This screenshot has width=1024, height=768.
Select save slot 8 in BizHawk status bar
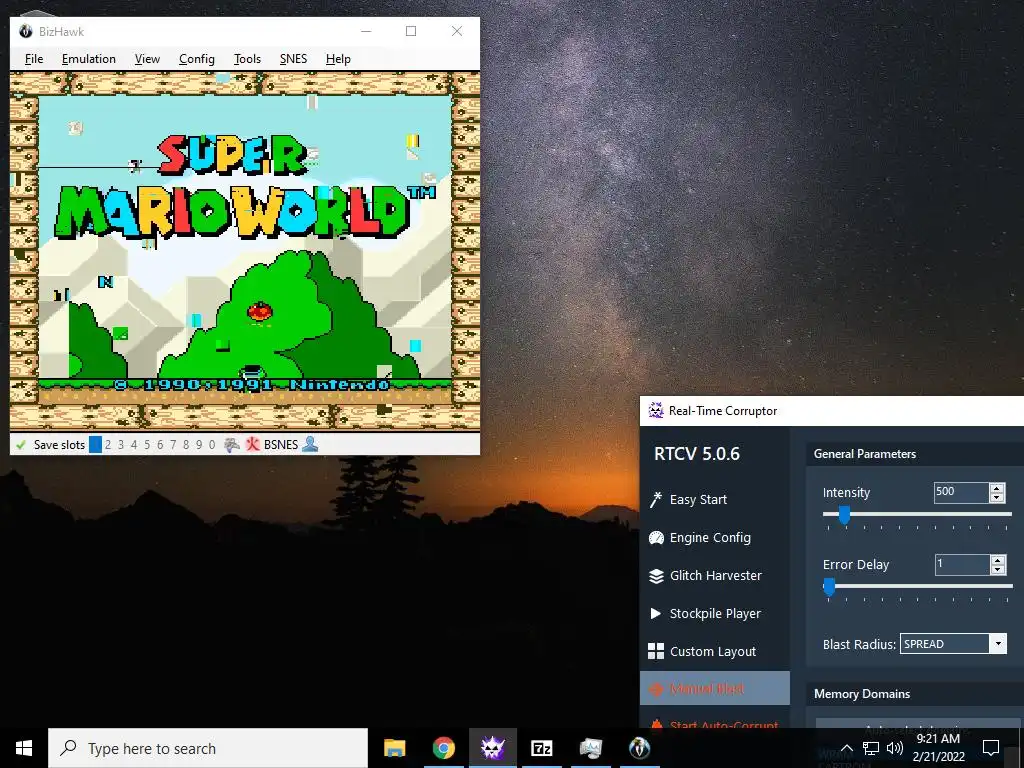(186, 445)
